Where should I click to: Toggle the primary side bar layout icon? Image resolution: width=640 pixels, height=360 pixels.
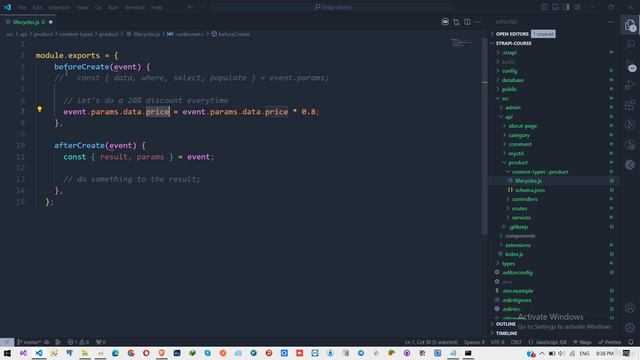tap(544, 7)
